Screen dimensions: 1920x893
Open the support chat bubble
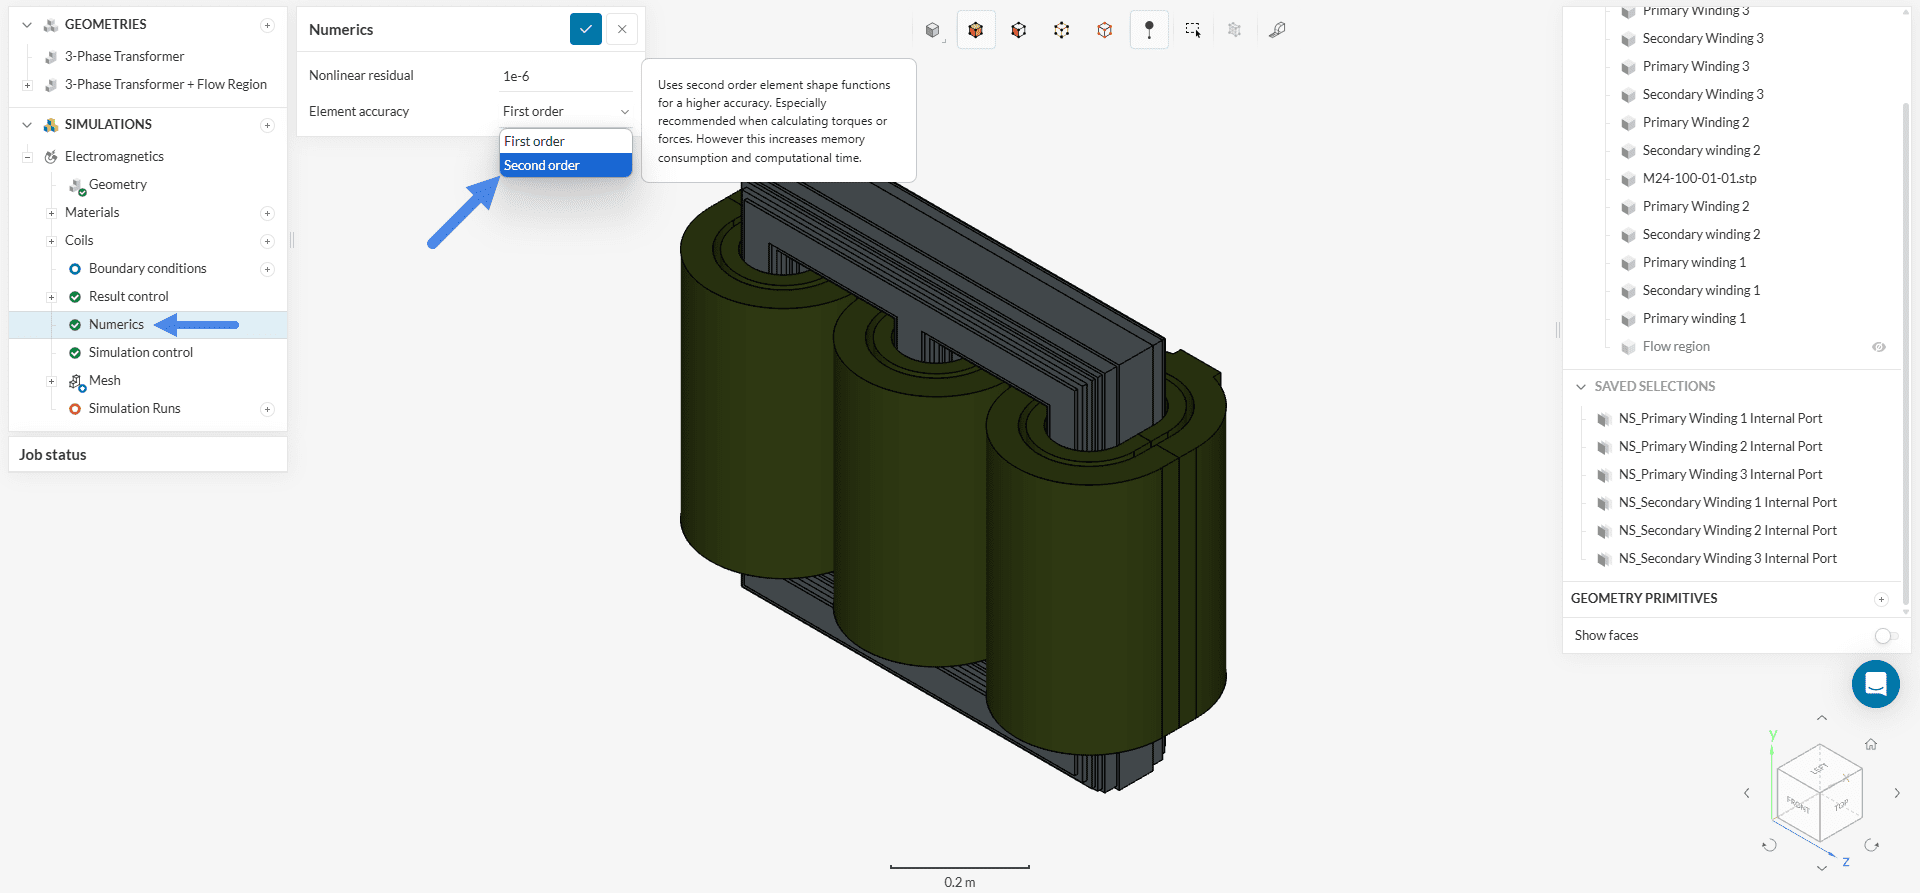[x=1875, y=684]
